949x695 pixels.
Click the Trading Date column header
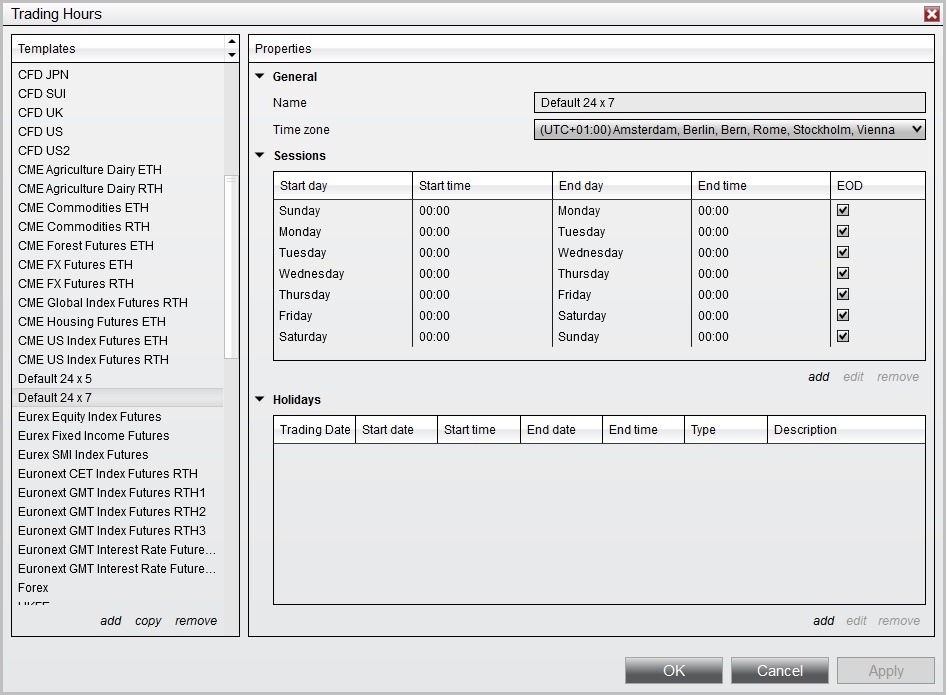pyautogui.click(x=314, y=429)
